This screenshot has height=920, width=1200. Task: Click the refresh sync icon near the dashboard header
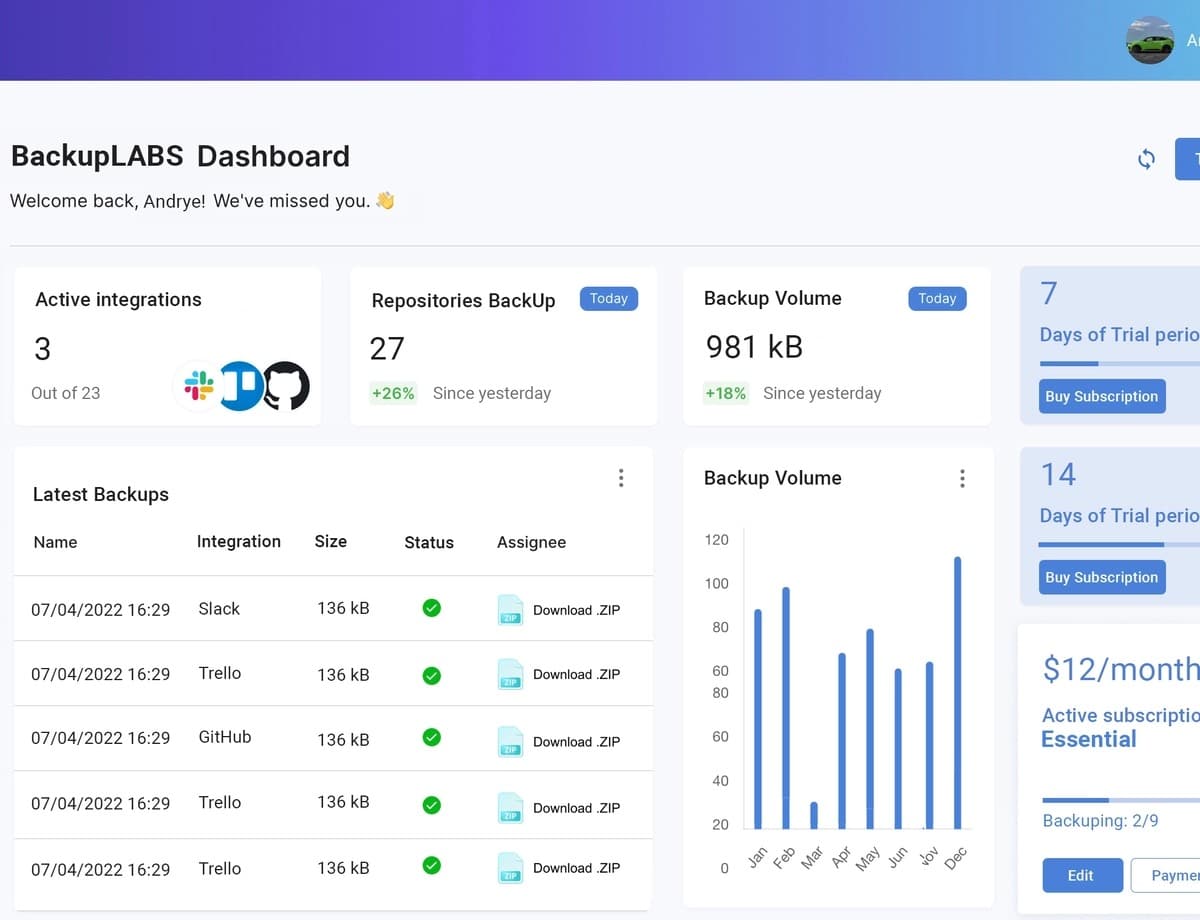[1146, 158]
